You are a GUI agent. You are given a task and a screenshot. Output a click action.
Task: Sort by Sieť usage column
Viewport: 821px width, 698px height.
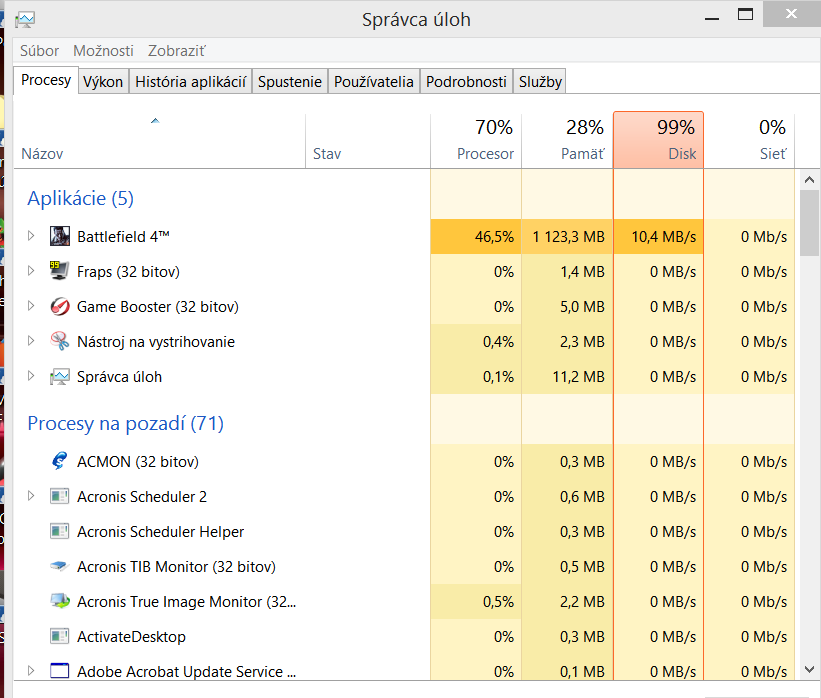(749, 140)
